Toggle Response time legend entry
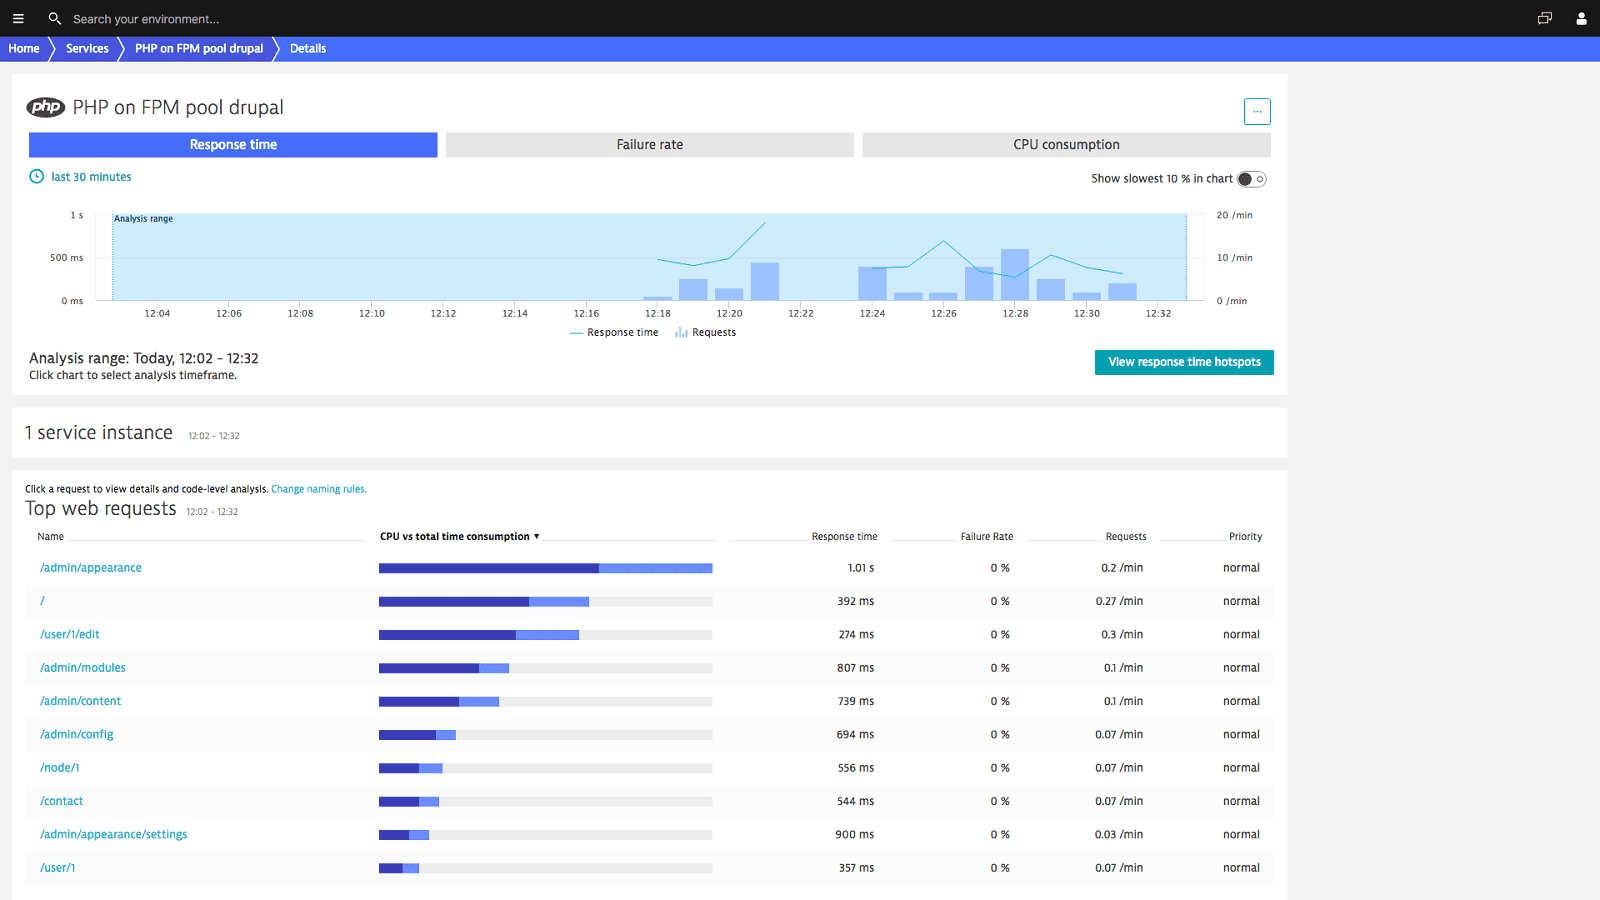The width and height of the screenshot is (1600, 900). pos(614,333)
